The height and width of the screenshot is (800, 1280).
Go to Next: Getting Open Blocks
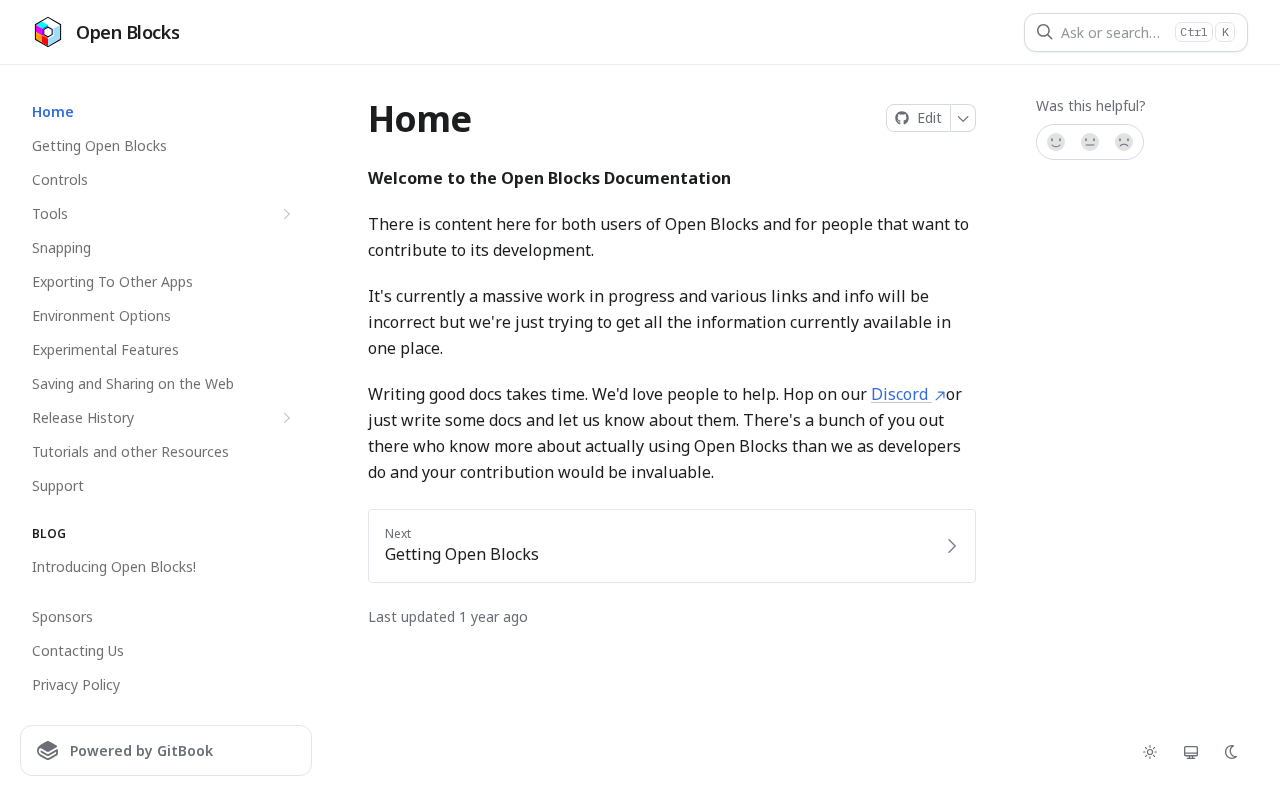click(672, 546)
